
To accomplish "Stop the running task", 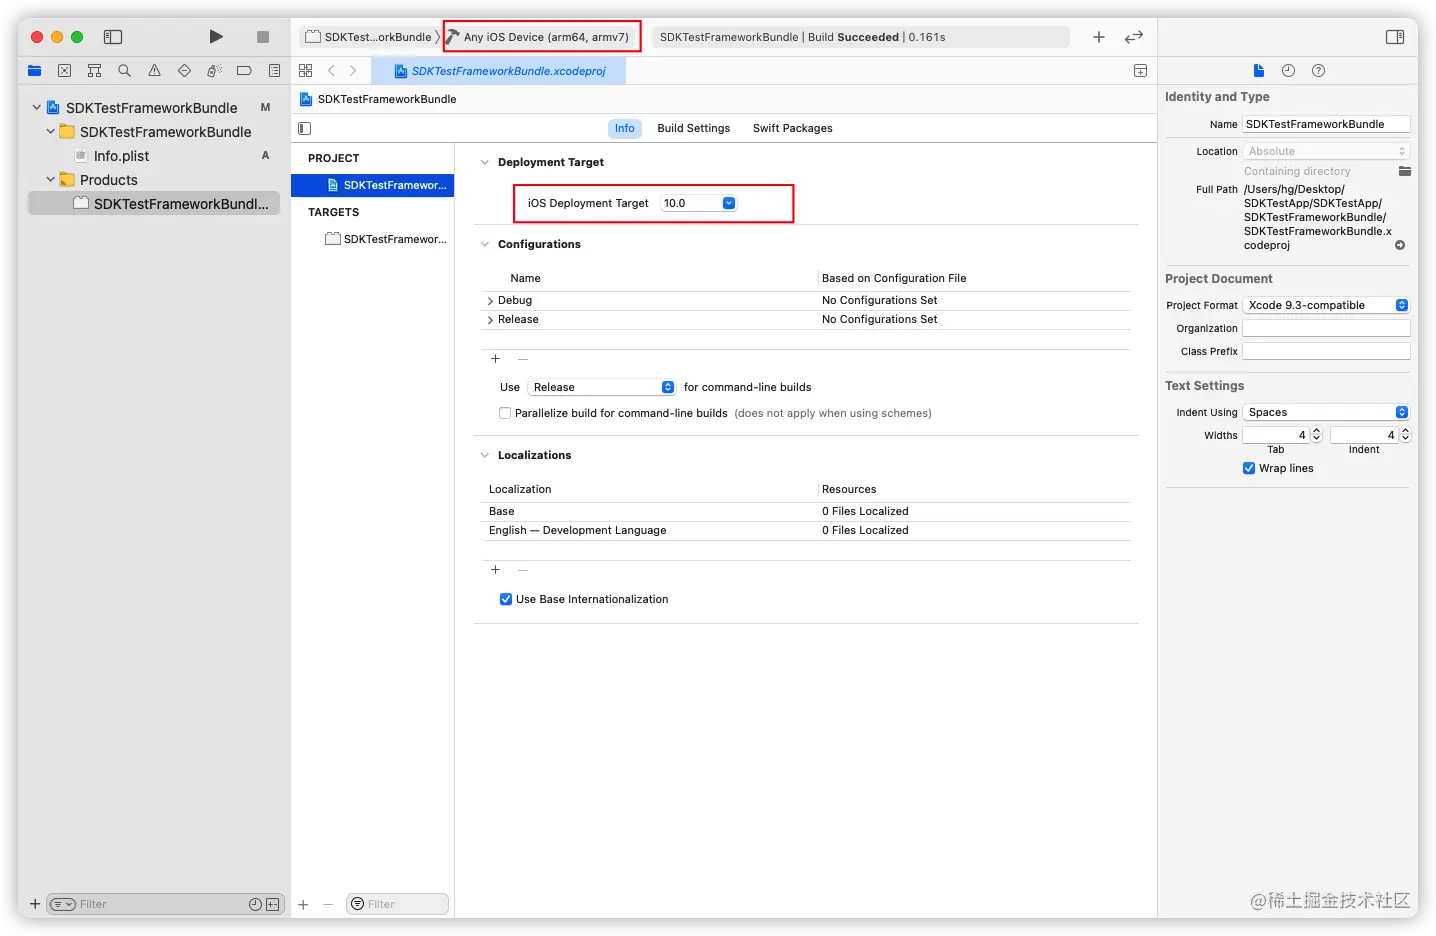I will tap(263, 37).
